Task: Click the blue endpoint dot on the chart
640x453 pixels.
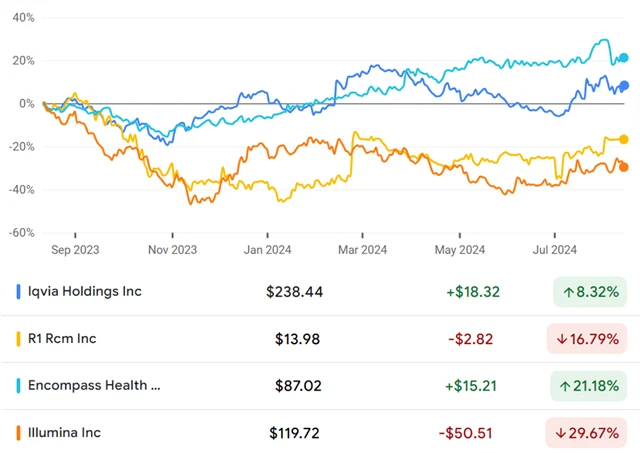Action: (x=624, y=86)
